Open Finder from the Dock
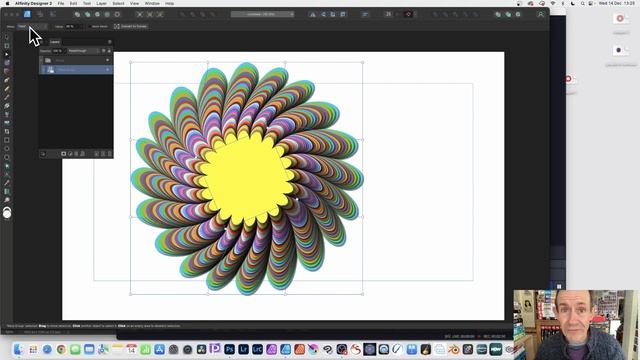This screenshot has width=640, height=360. tap(18, 349)
